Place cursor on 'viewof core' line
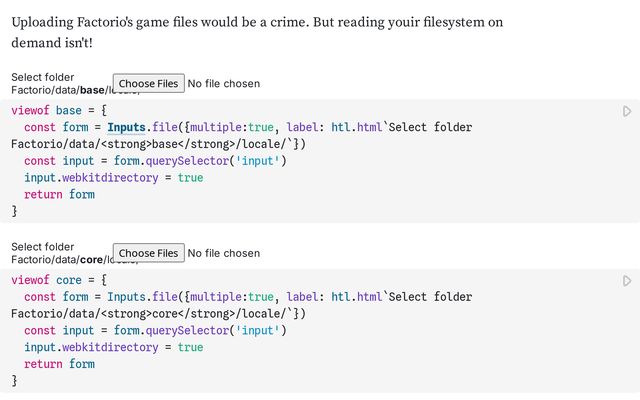Image resolution: width=640 pixels, height=400 pixels. tap(59, 280)
